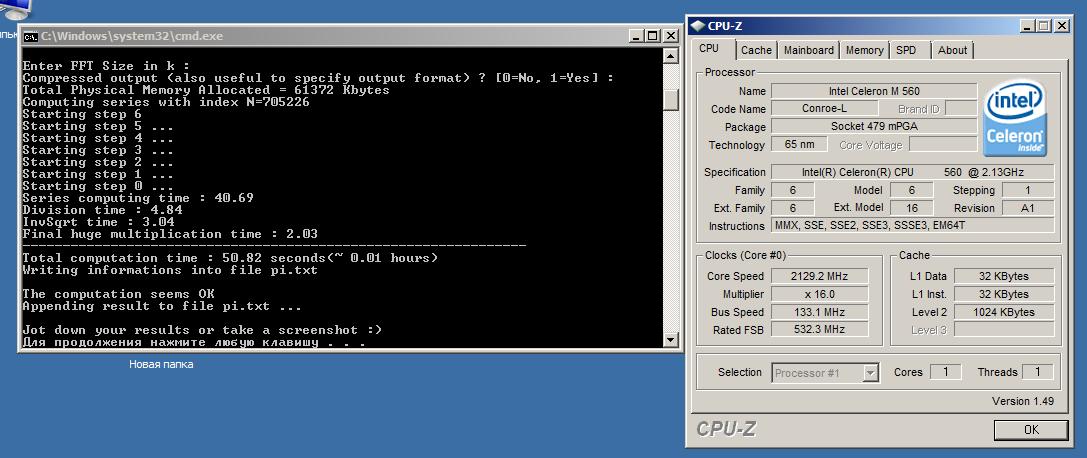Click the cmd.exe window title text
The height and width of the screenshot is (458, 1087).
132,36
